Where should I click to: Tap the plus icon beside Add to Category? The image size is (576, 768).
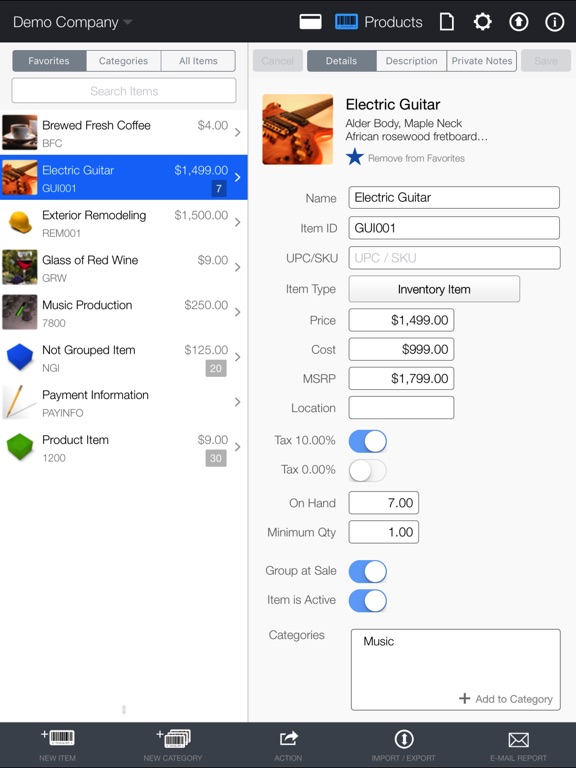pyautogui.click(x=464, y=698)
